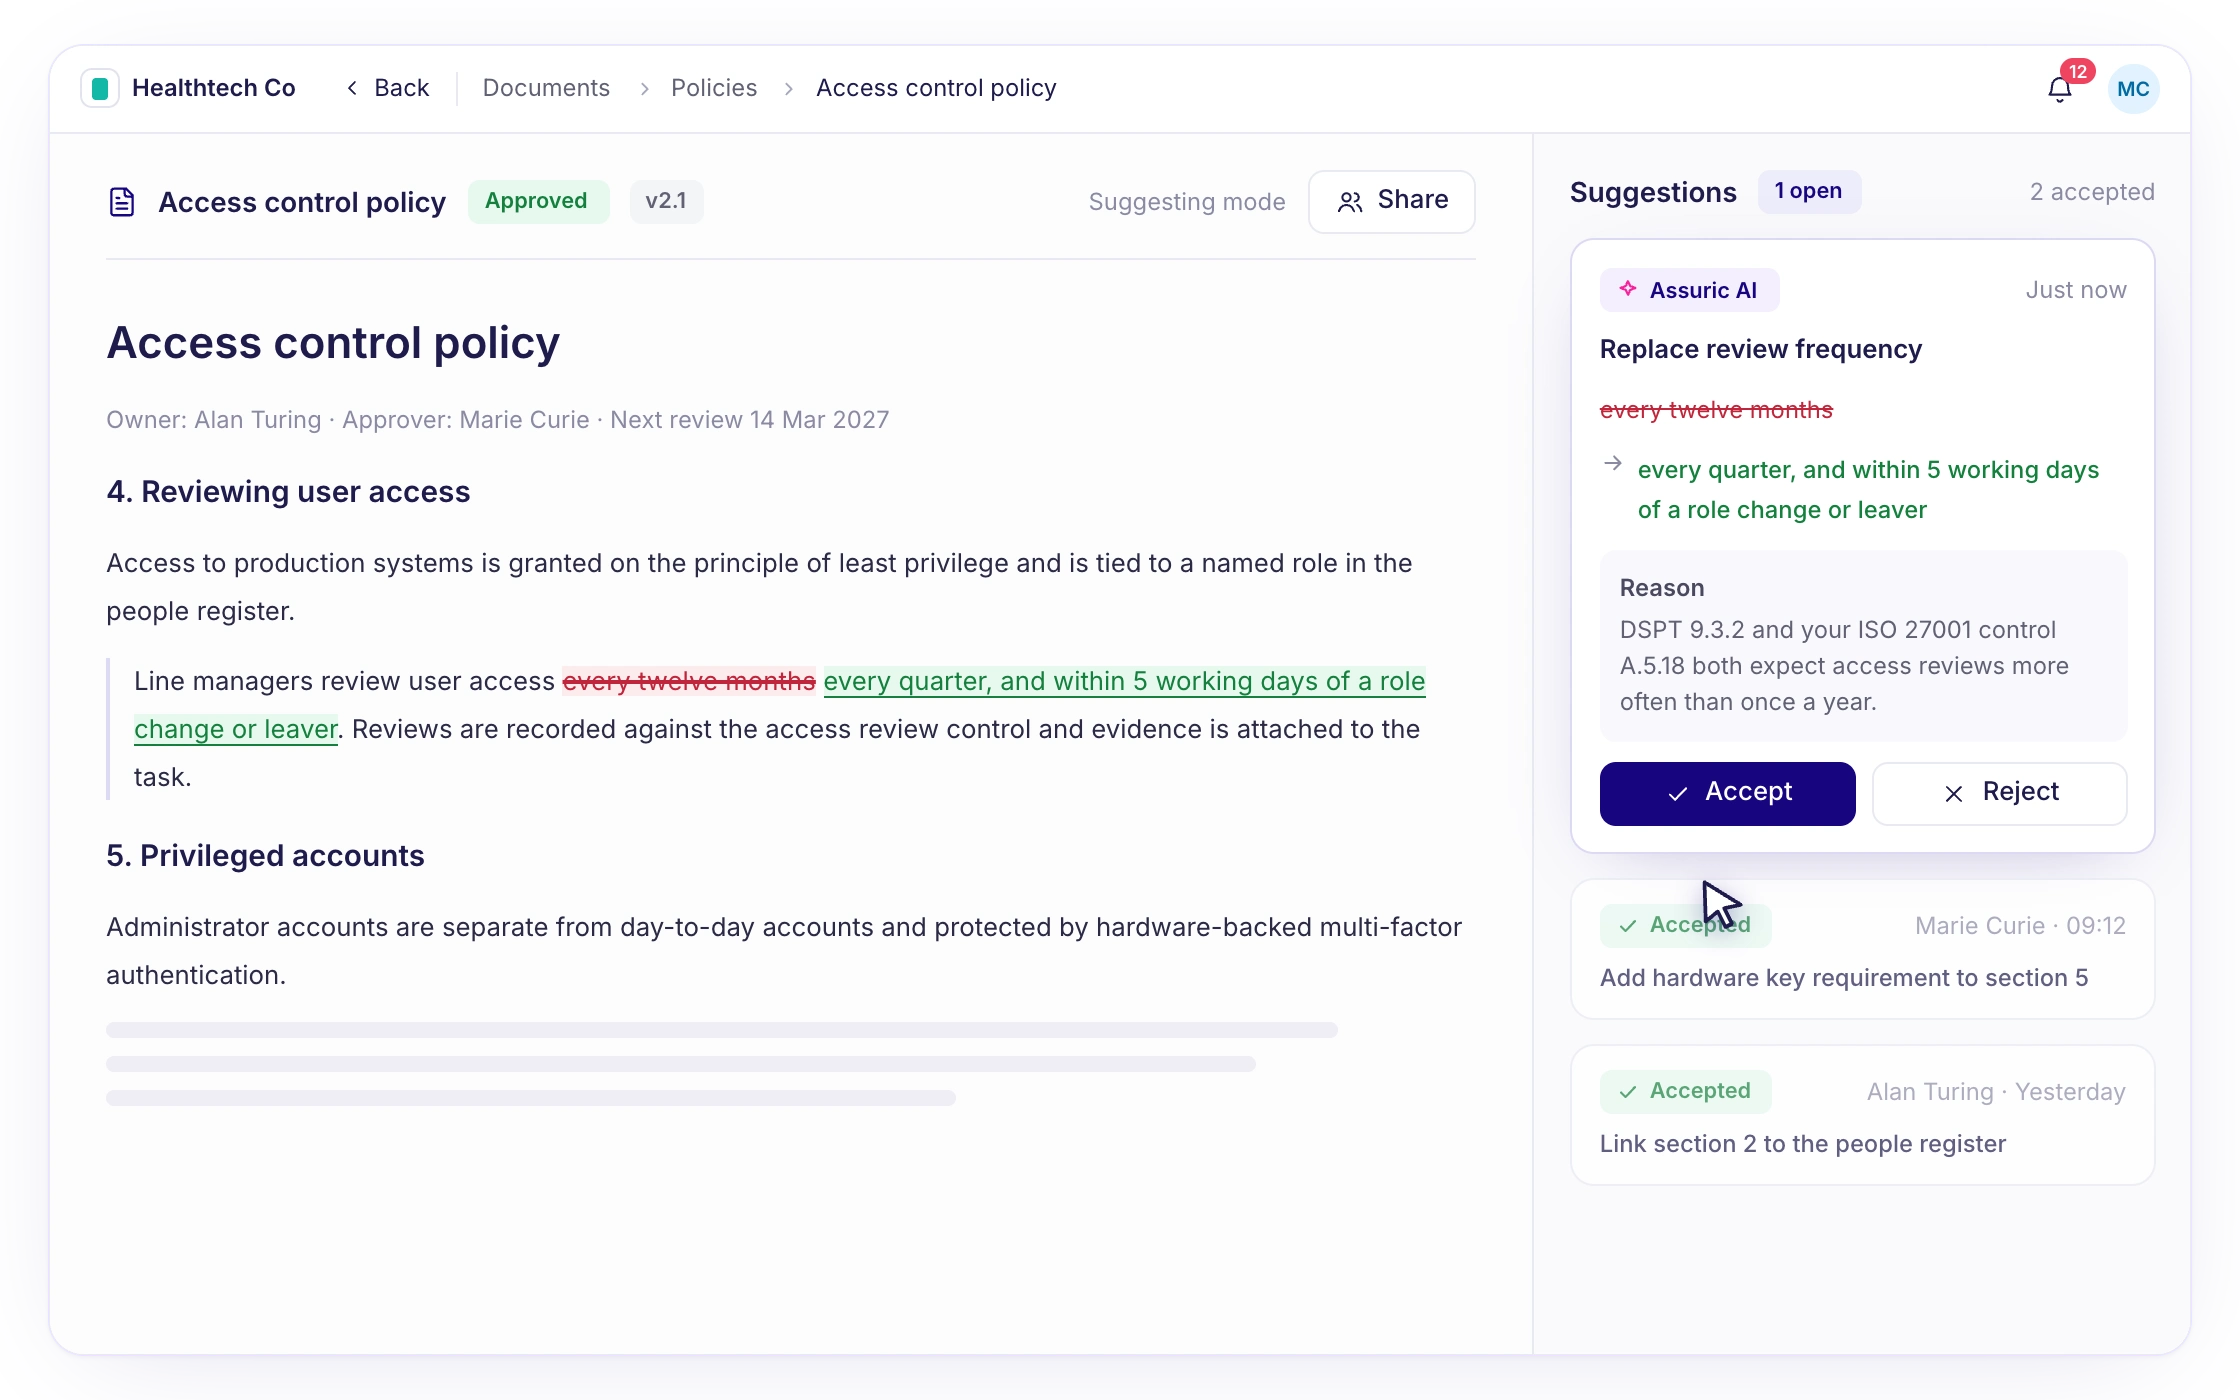Click the Assuric AI author tag
The image size is (2240, 1400).
coord(1689,290)
